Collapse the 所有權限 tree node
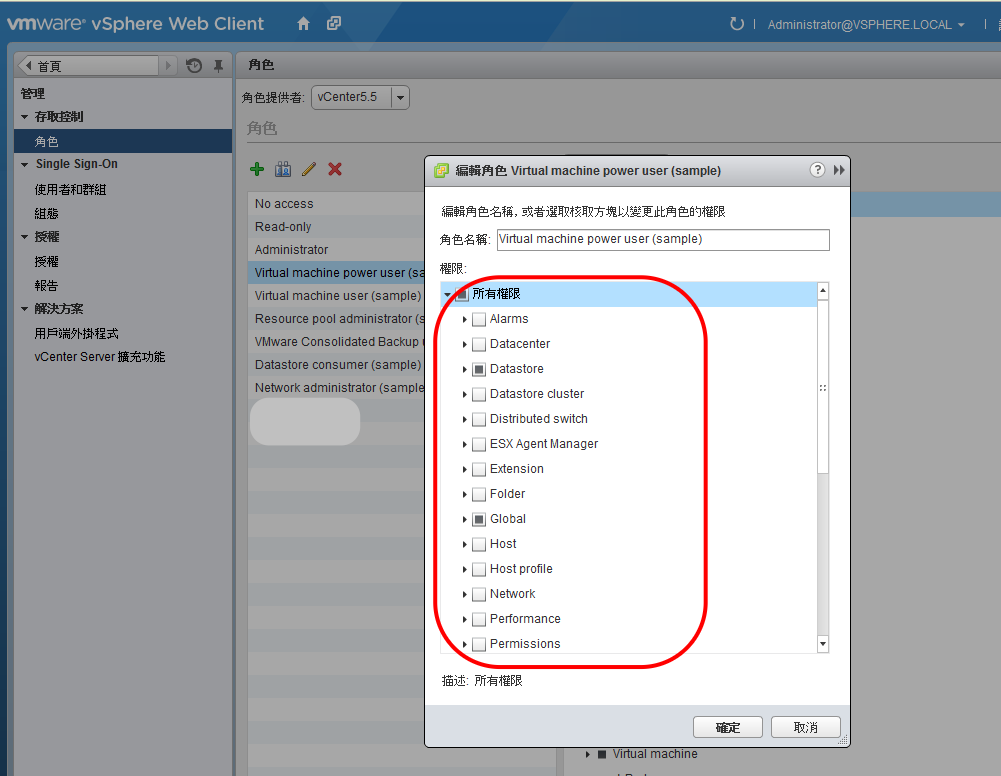1001x776 pixels. tap(448, 294)
